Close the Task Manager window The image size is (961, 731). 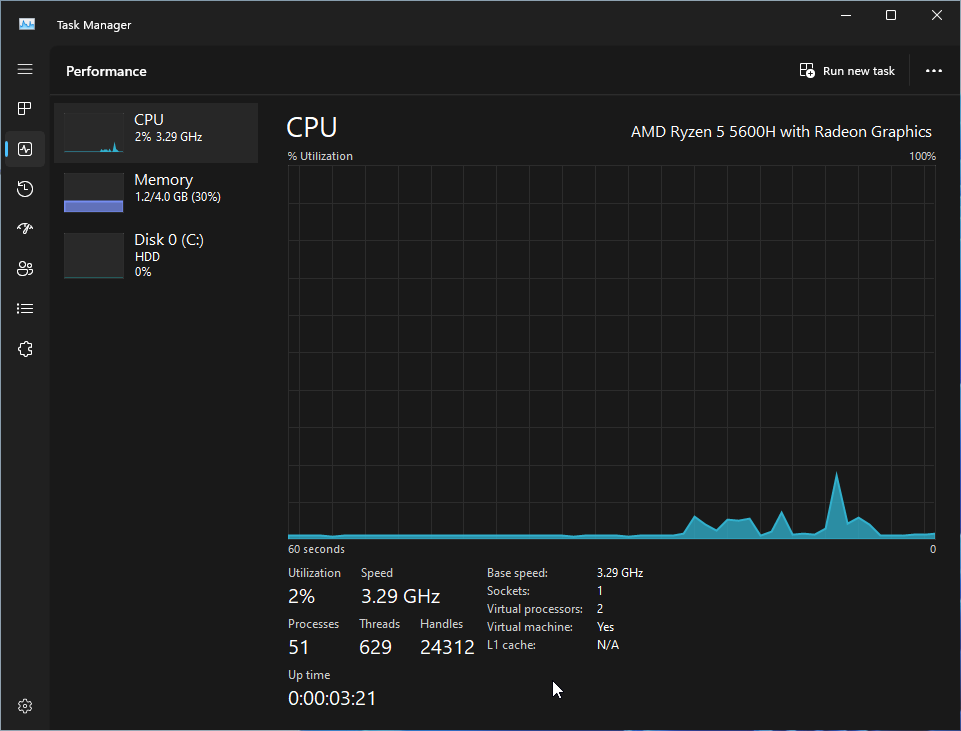(936, 15)
